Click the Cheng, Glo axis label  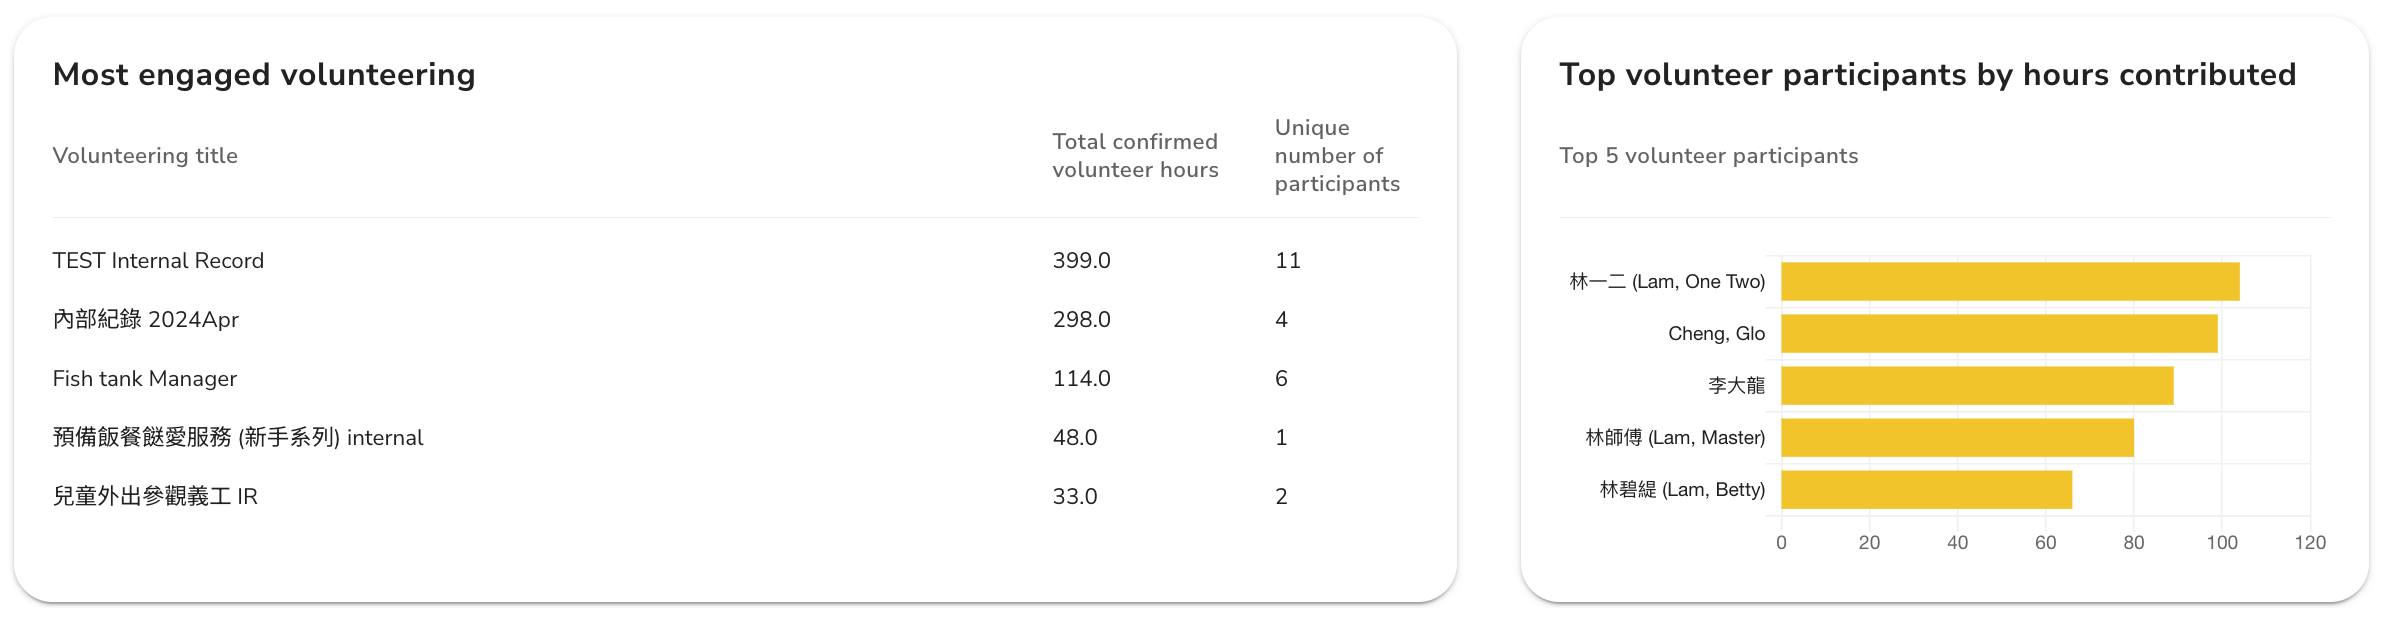(x=1716, y=334)
